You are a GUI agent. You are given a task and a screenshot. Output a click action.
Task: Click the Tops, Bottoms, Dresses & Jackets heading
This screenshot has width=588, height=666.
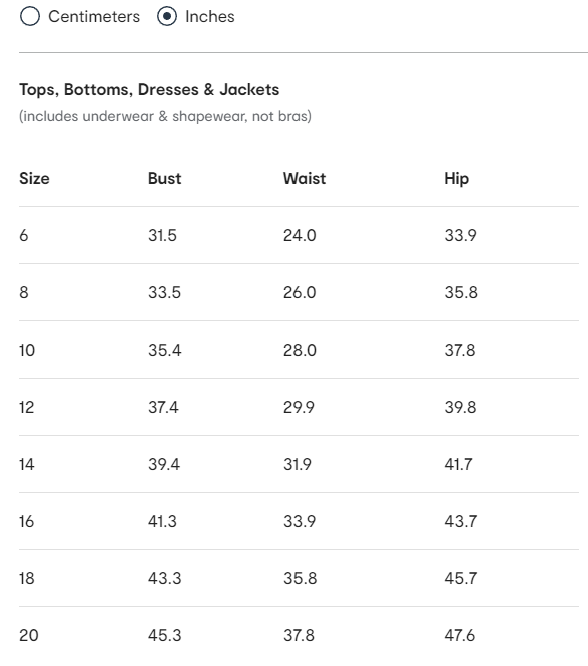tap(149, 90)
